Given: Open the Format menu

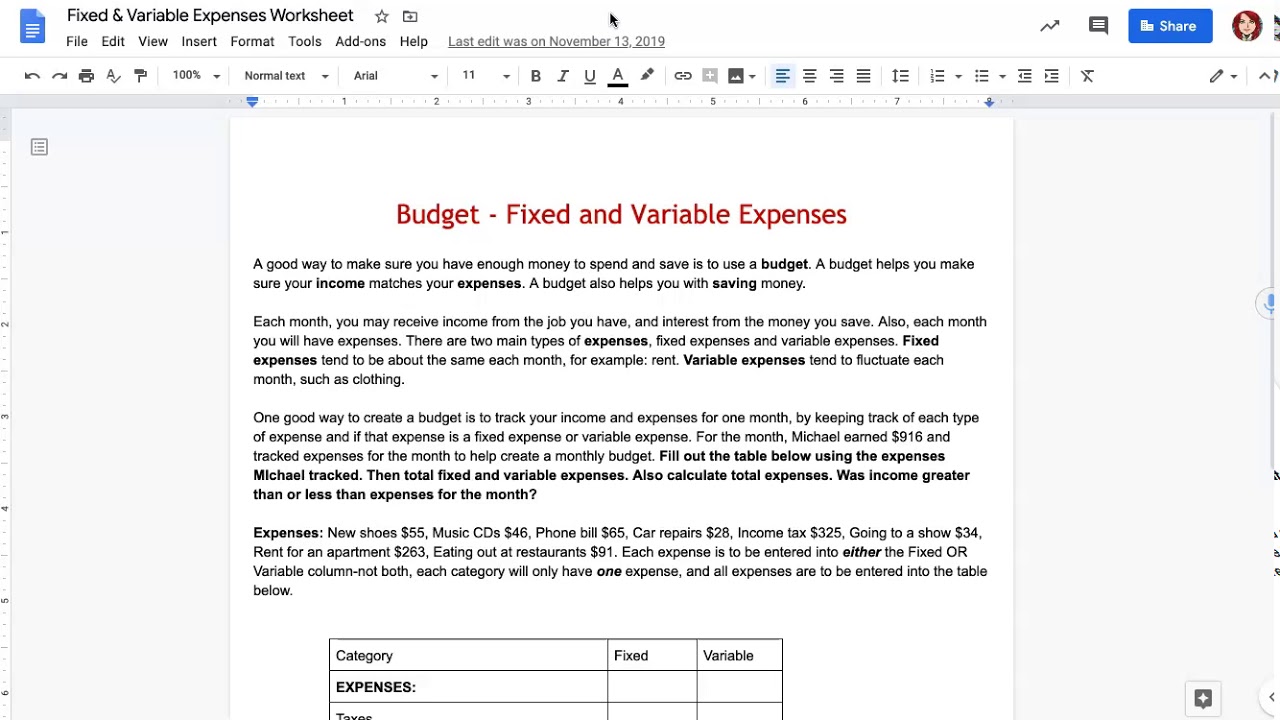Looking at the screenshot, I should click(x=252, y=41).
